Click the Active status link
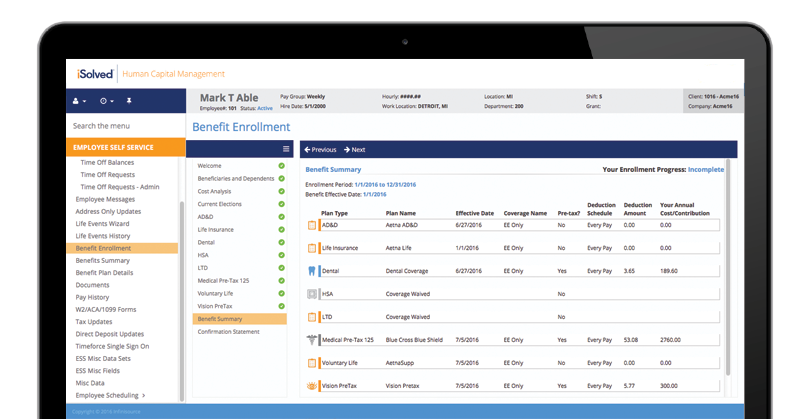The width and height of the screenshot is (802, 419). (x=265, y=108)
